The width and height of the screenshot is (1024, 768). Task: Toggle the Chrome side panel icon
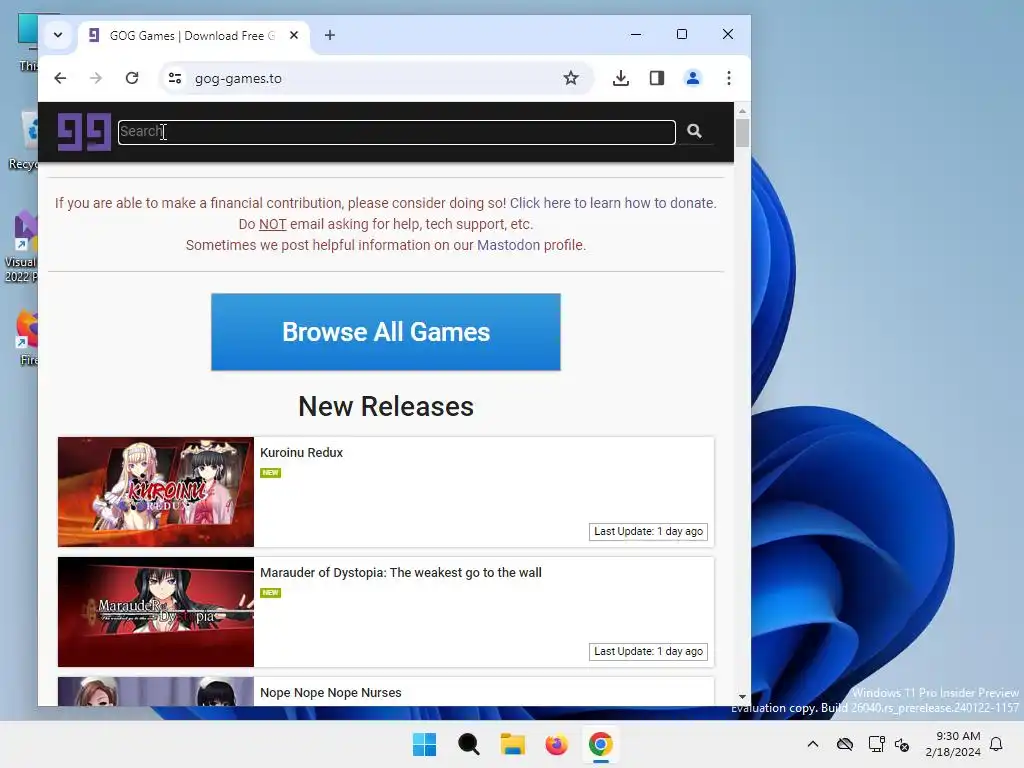pyautogui.click(x=657, y=78)
